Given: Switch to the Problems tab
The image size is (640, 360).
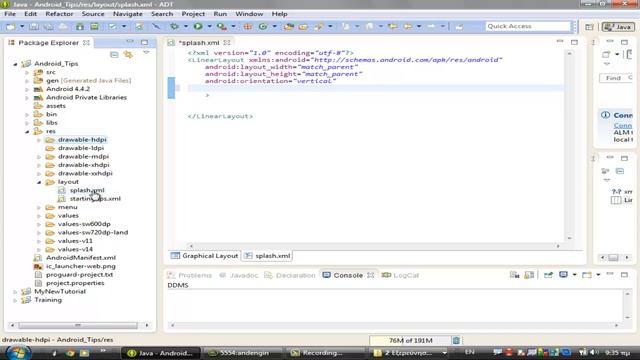Looking at the screenshot, I should [x=190, y=276].
